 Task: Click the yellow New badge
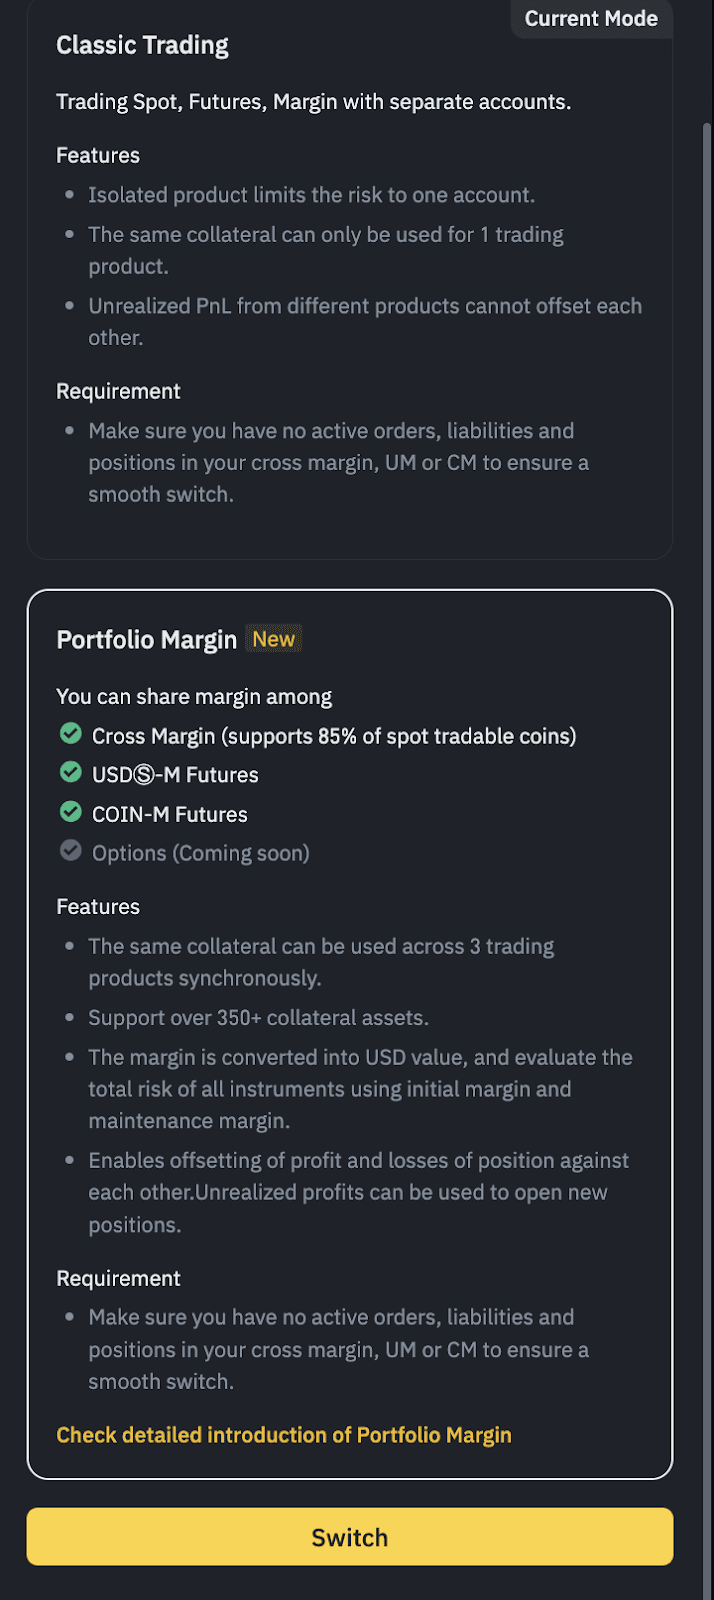(273, 639)
